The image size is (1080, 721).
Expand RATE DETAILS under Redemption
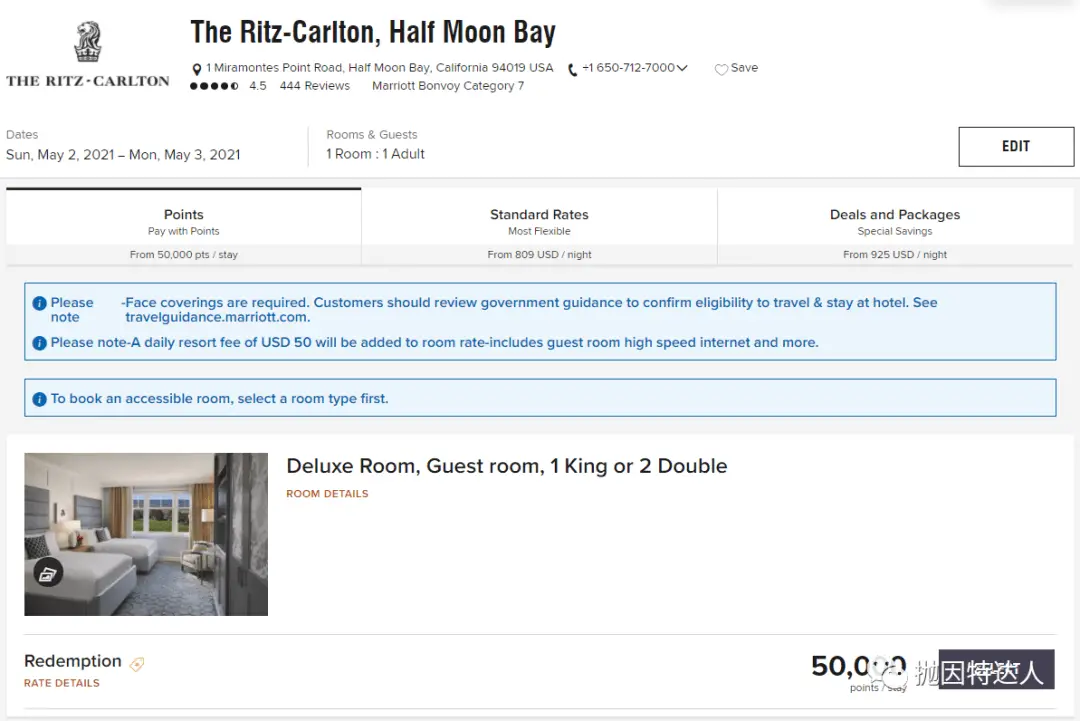[x=62, y=683]
